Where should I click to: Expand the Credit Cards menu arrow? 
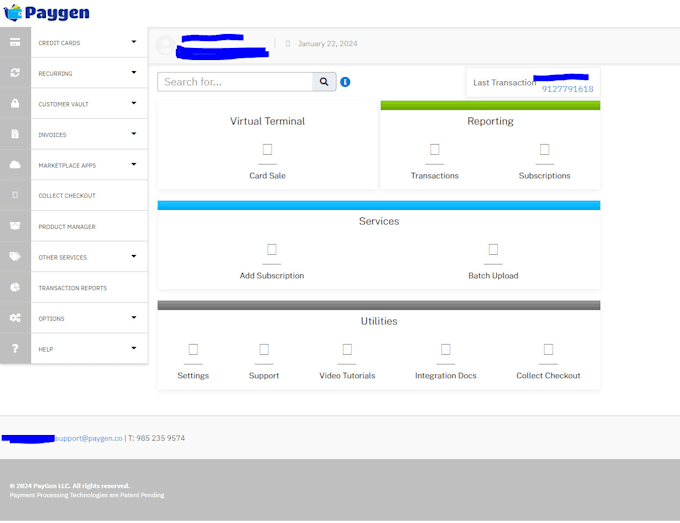coord(134,42)
